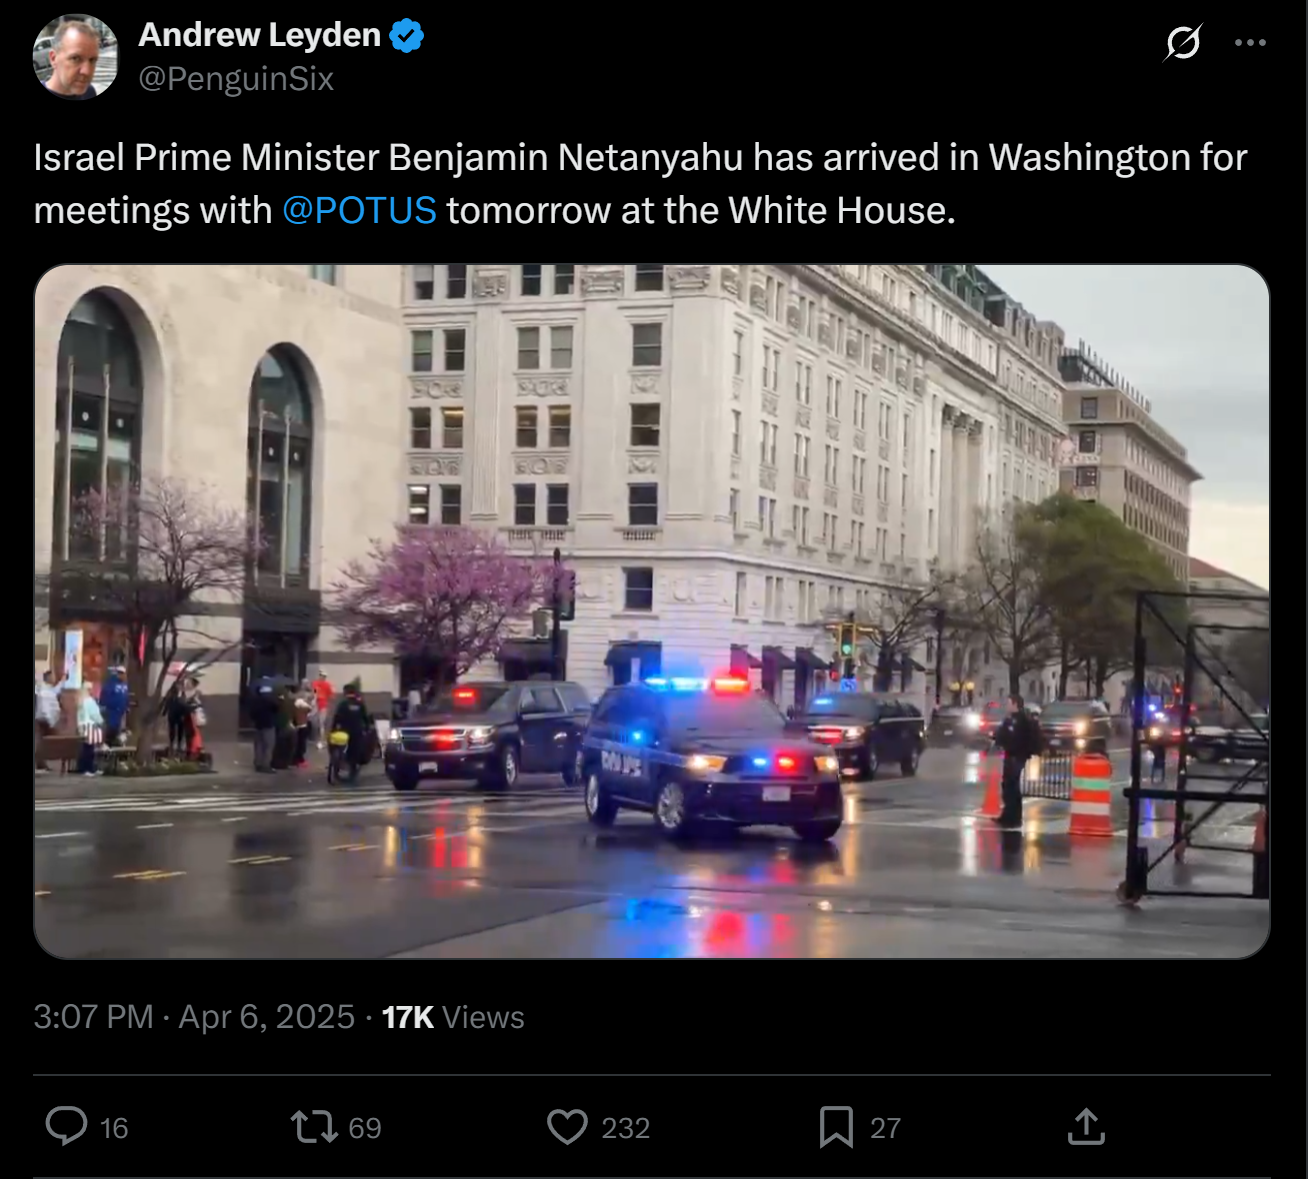Image resolution: width=1308 pixels, height=1179 pixels.
Task: Click the Grok explain-post icon
Action: 1183,42
